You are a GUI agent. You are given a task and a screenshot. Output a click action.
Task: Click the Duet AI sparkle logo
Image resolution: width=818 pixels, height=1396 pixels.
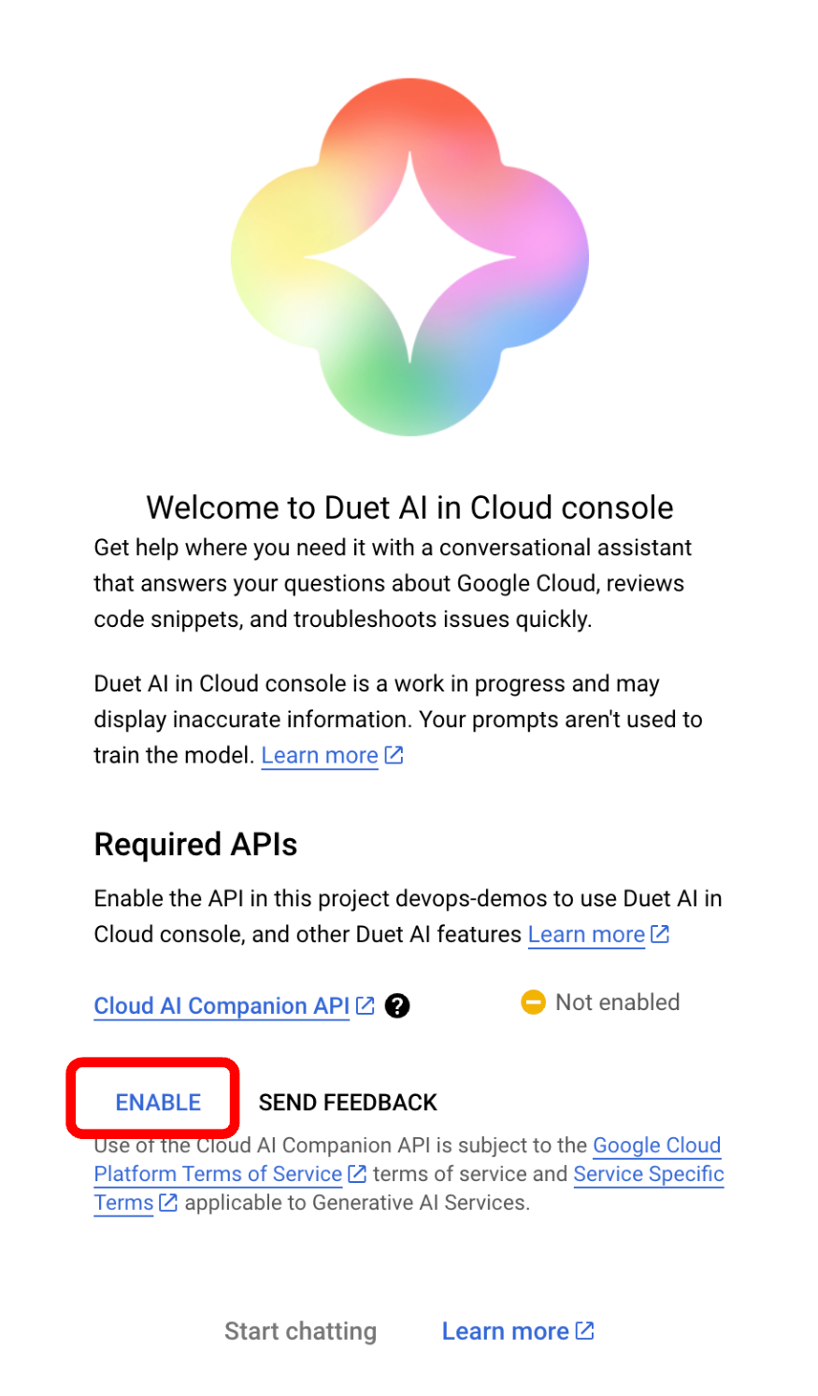(410, 258)
